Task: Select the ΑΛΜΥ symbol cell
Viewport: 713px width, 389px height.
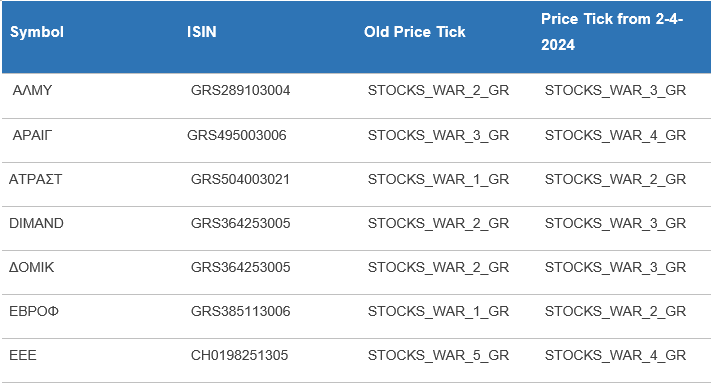Action: click(32, 91)
